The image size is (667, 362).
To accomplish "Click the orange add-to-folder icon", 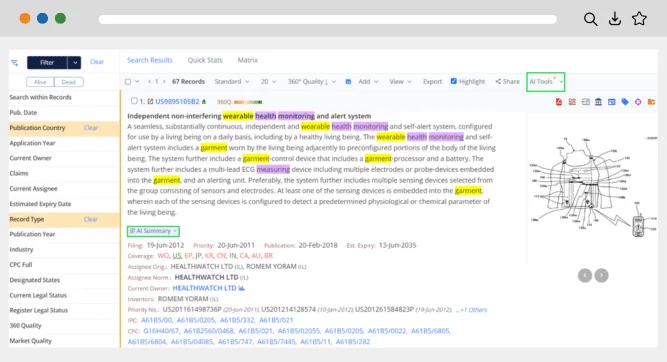I will (x=651, y=102).
